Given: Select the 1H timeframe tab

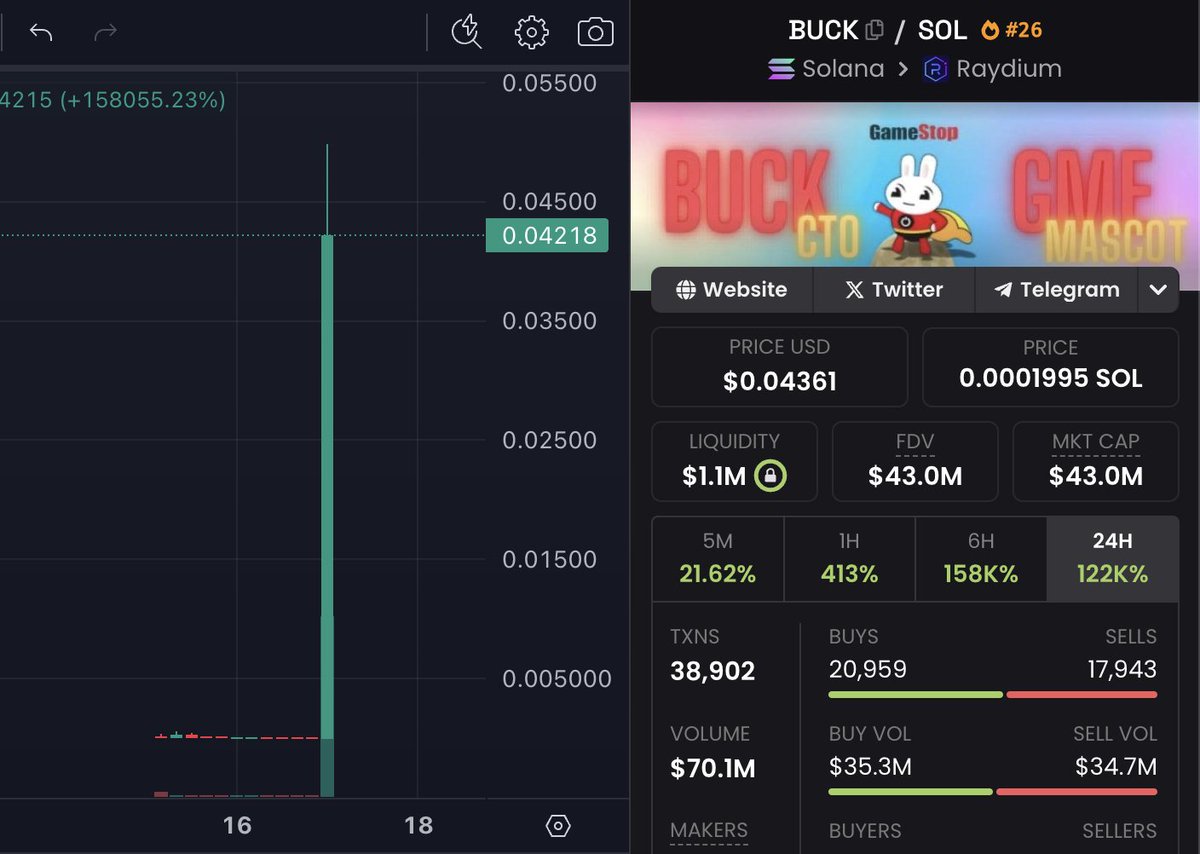Looking at the screenshot, I should (849, 558).
